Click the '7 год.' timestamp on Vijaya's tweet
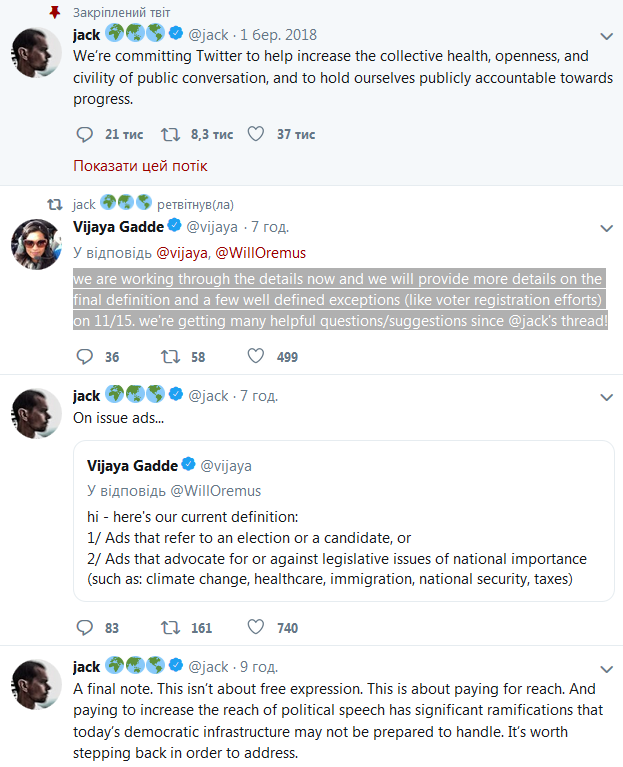 point(269,227)
